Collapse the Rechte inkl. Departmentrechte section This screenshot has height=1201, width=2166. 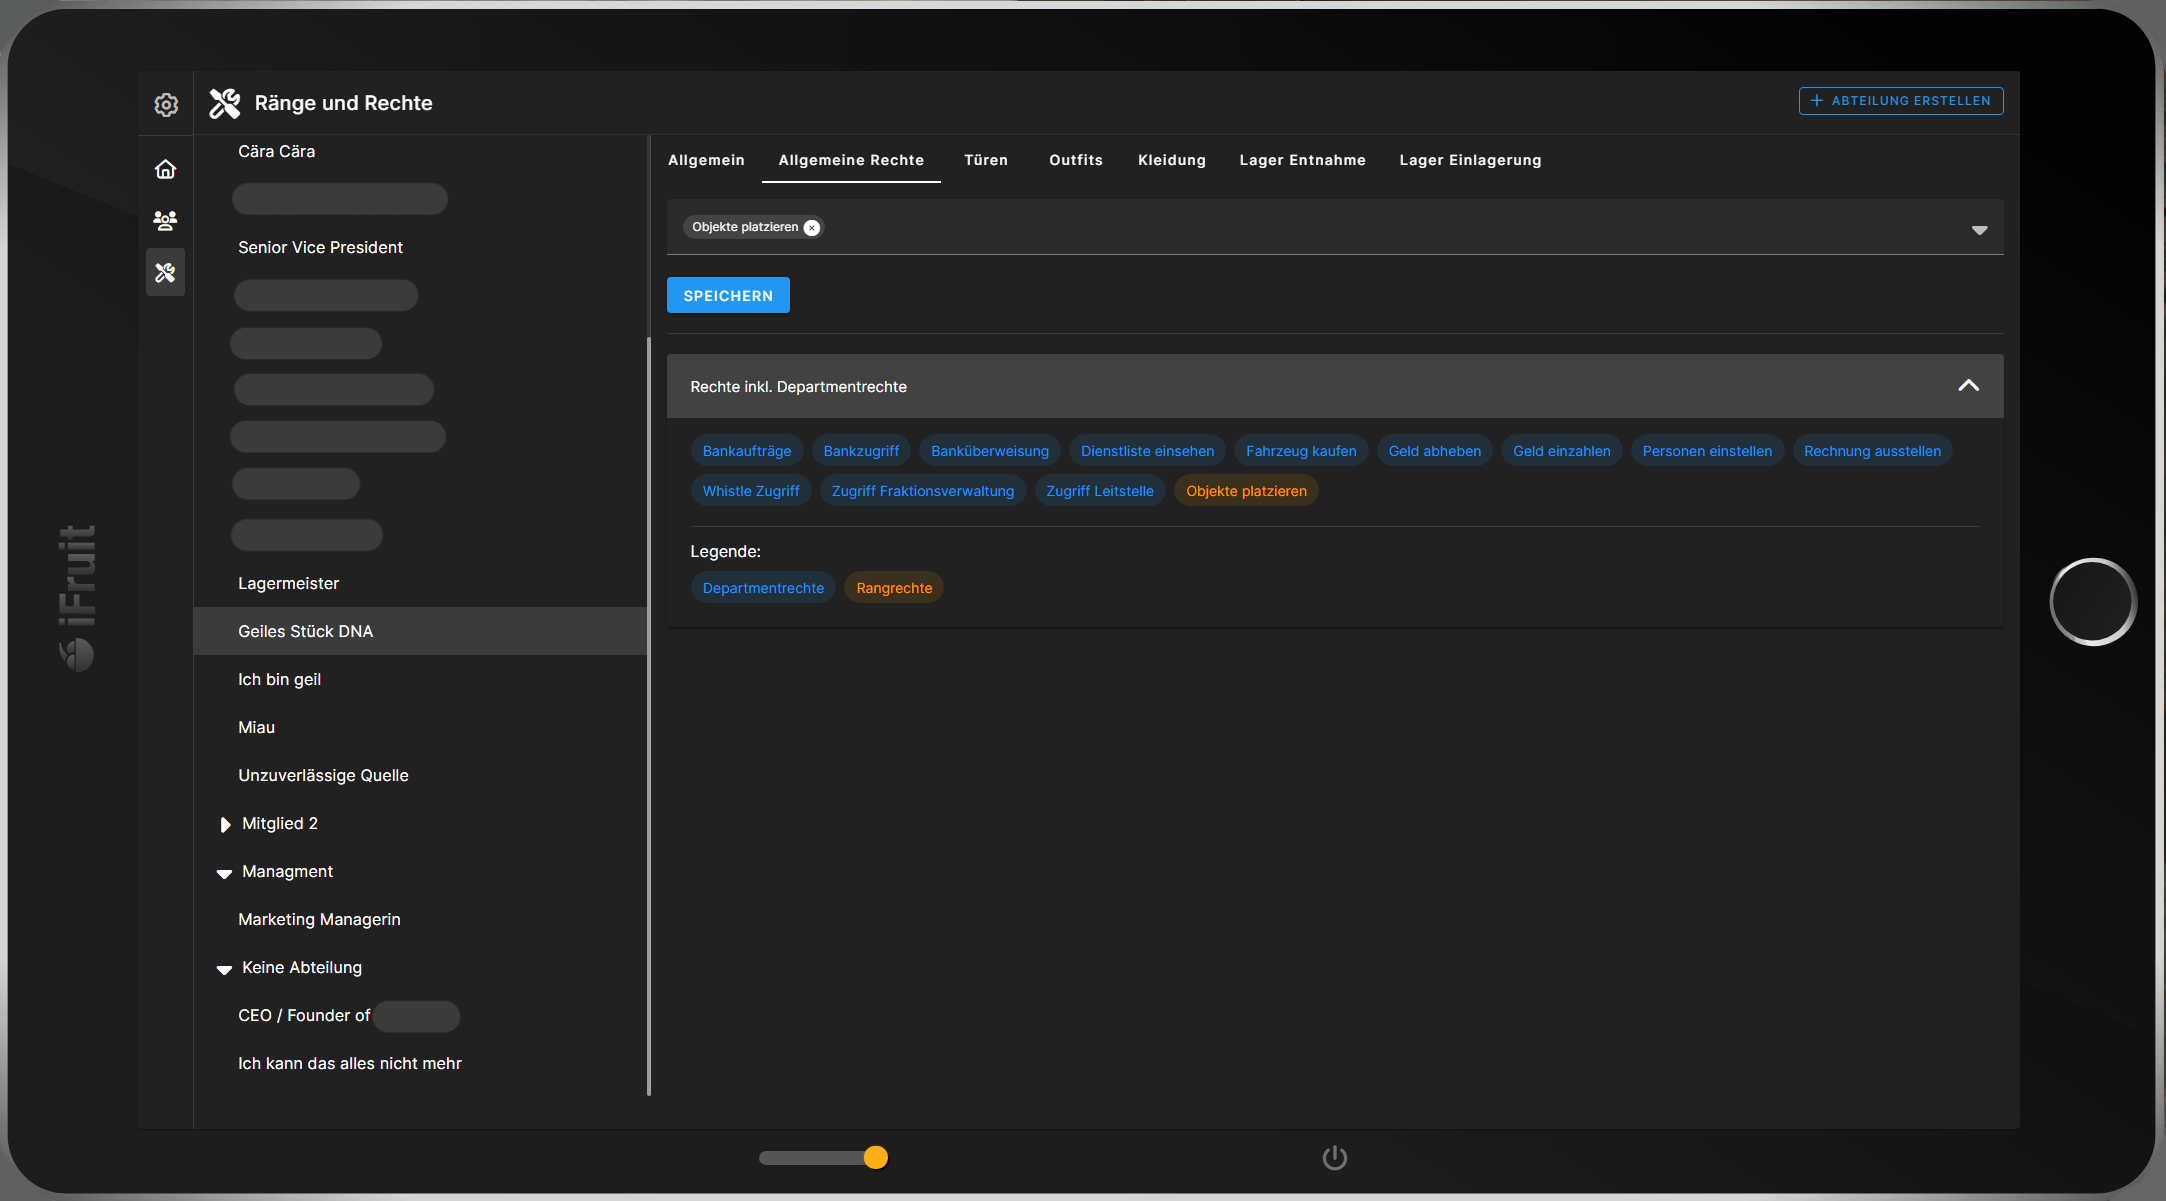pos(1968,386)
